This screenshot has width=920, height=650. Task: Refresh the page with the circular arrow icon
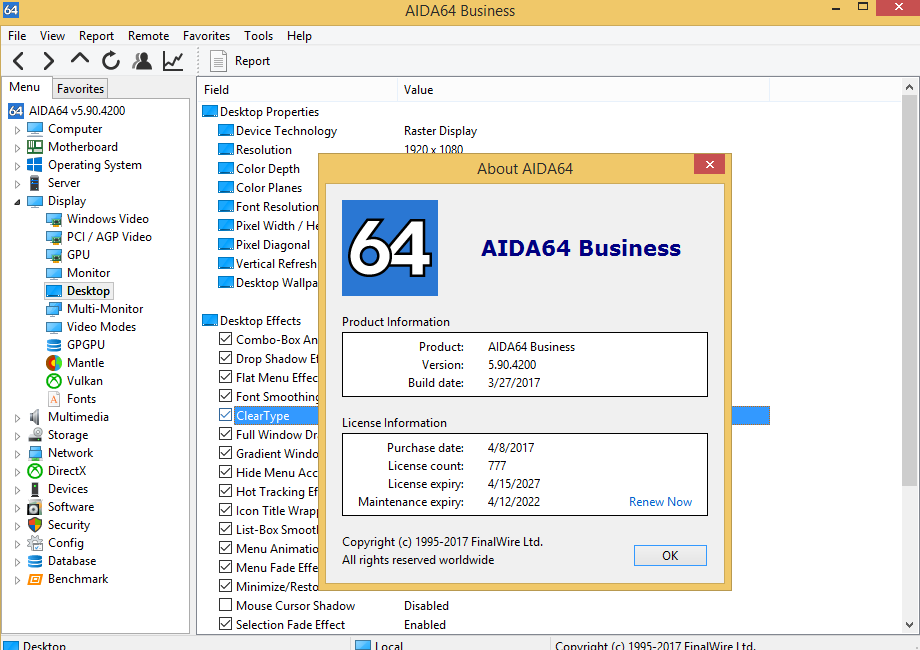point(111,60)
